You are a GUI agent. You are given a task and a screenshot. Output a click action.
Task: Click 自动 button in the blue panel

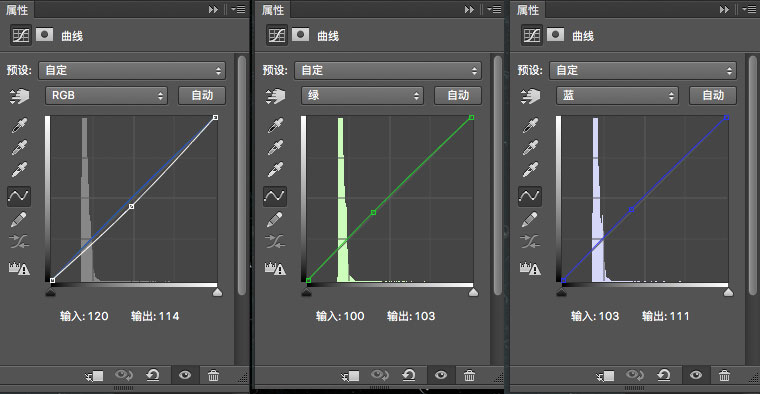tap(713, 95)
